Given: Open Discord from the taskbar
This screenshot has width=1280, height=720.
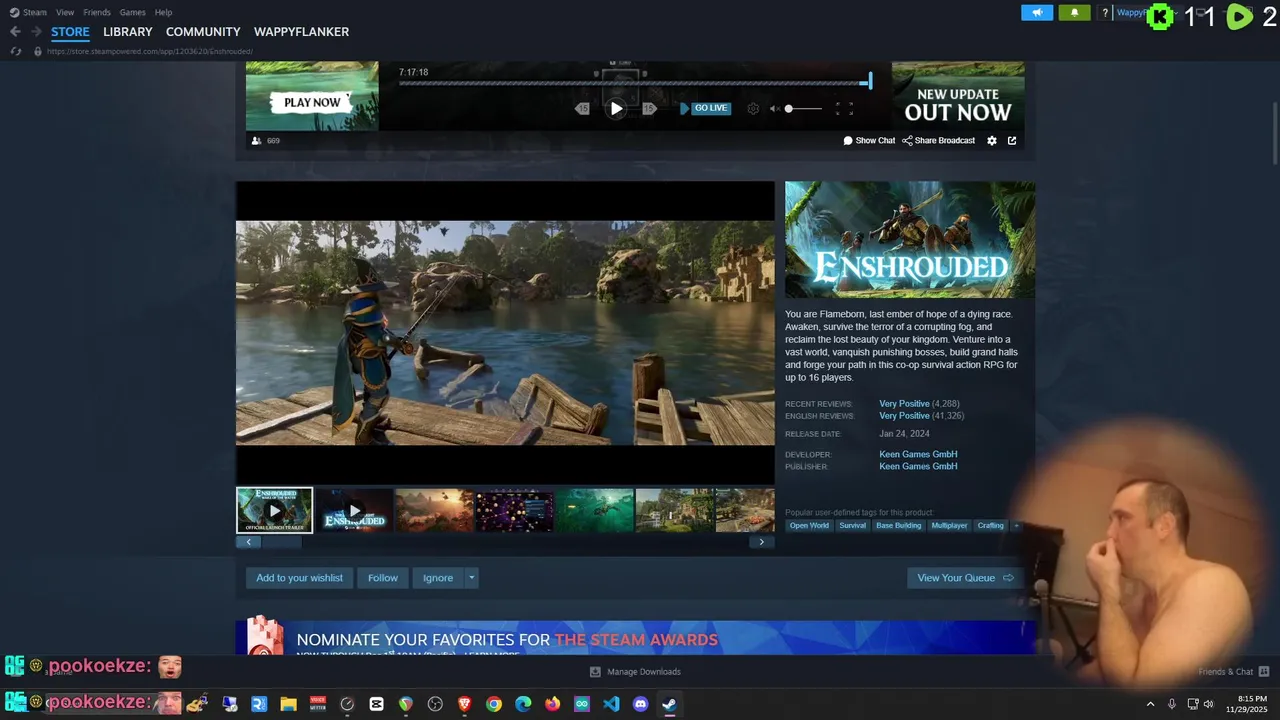Looking at the screenshot, I should point(641,704).
